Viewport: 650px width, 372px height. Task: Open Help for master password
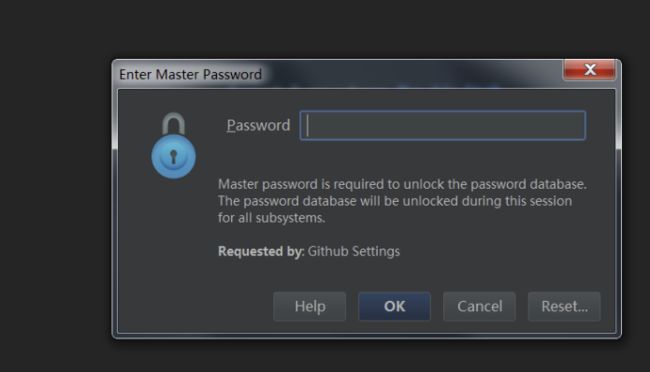(310, 306)
